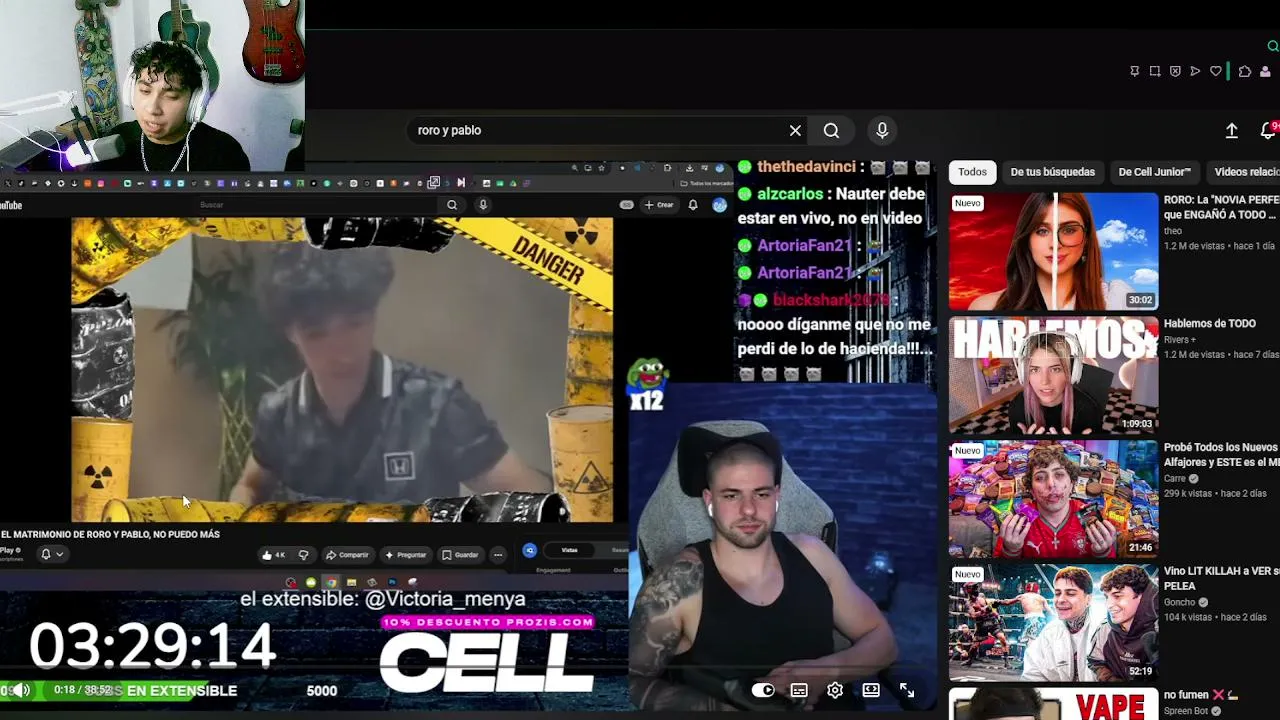Select the "De Cell Junior" filter chip
Screen dimensions: 1280x720
pyautogui.click(x=1155, y=172)
